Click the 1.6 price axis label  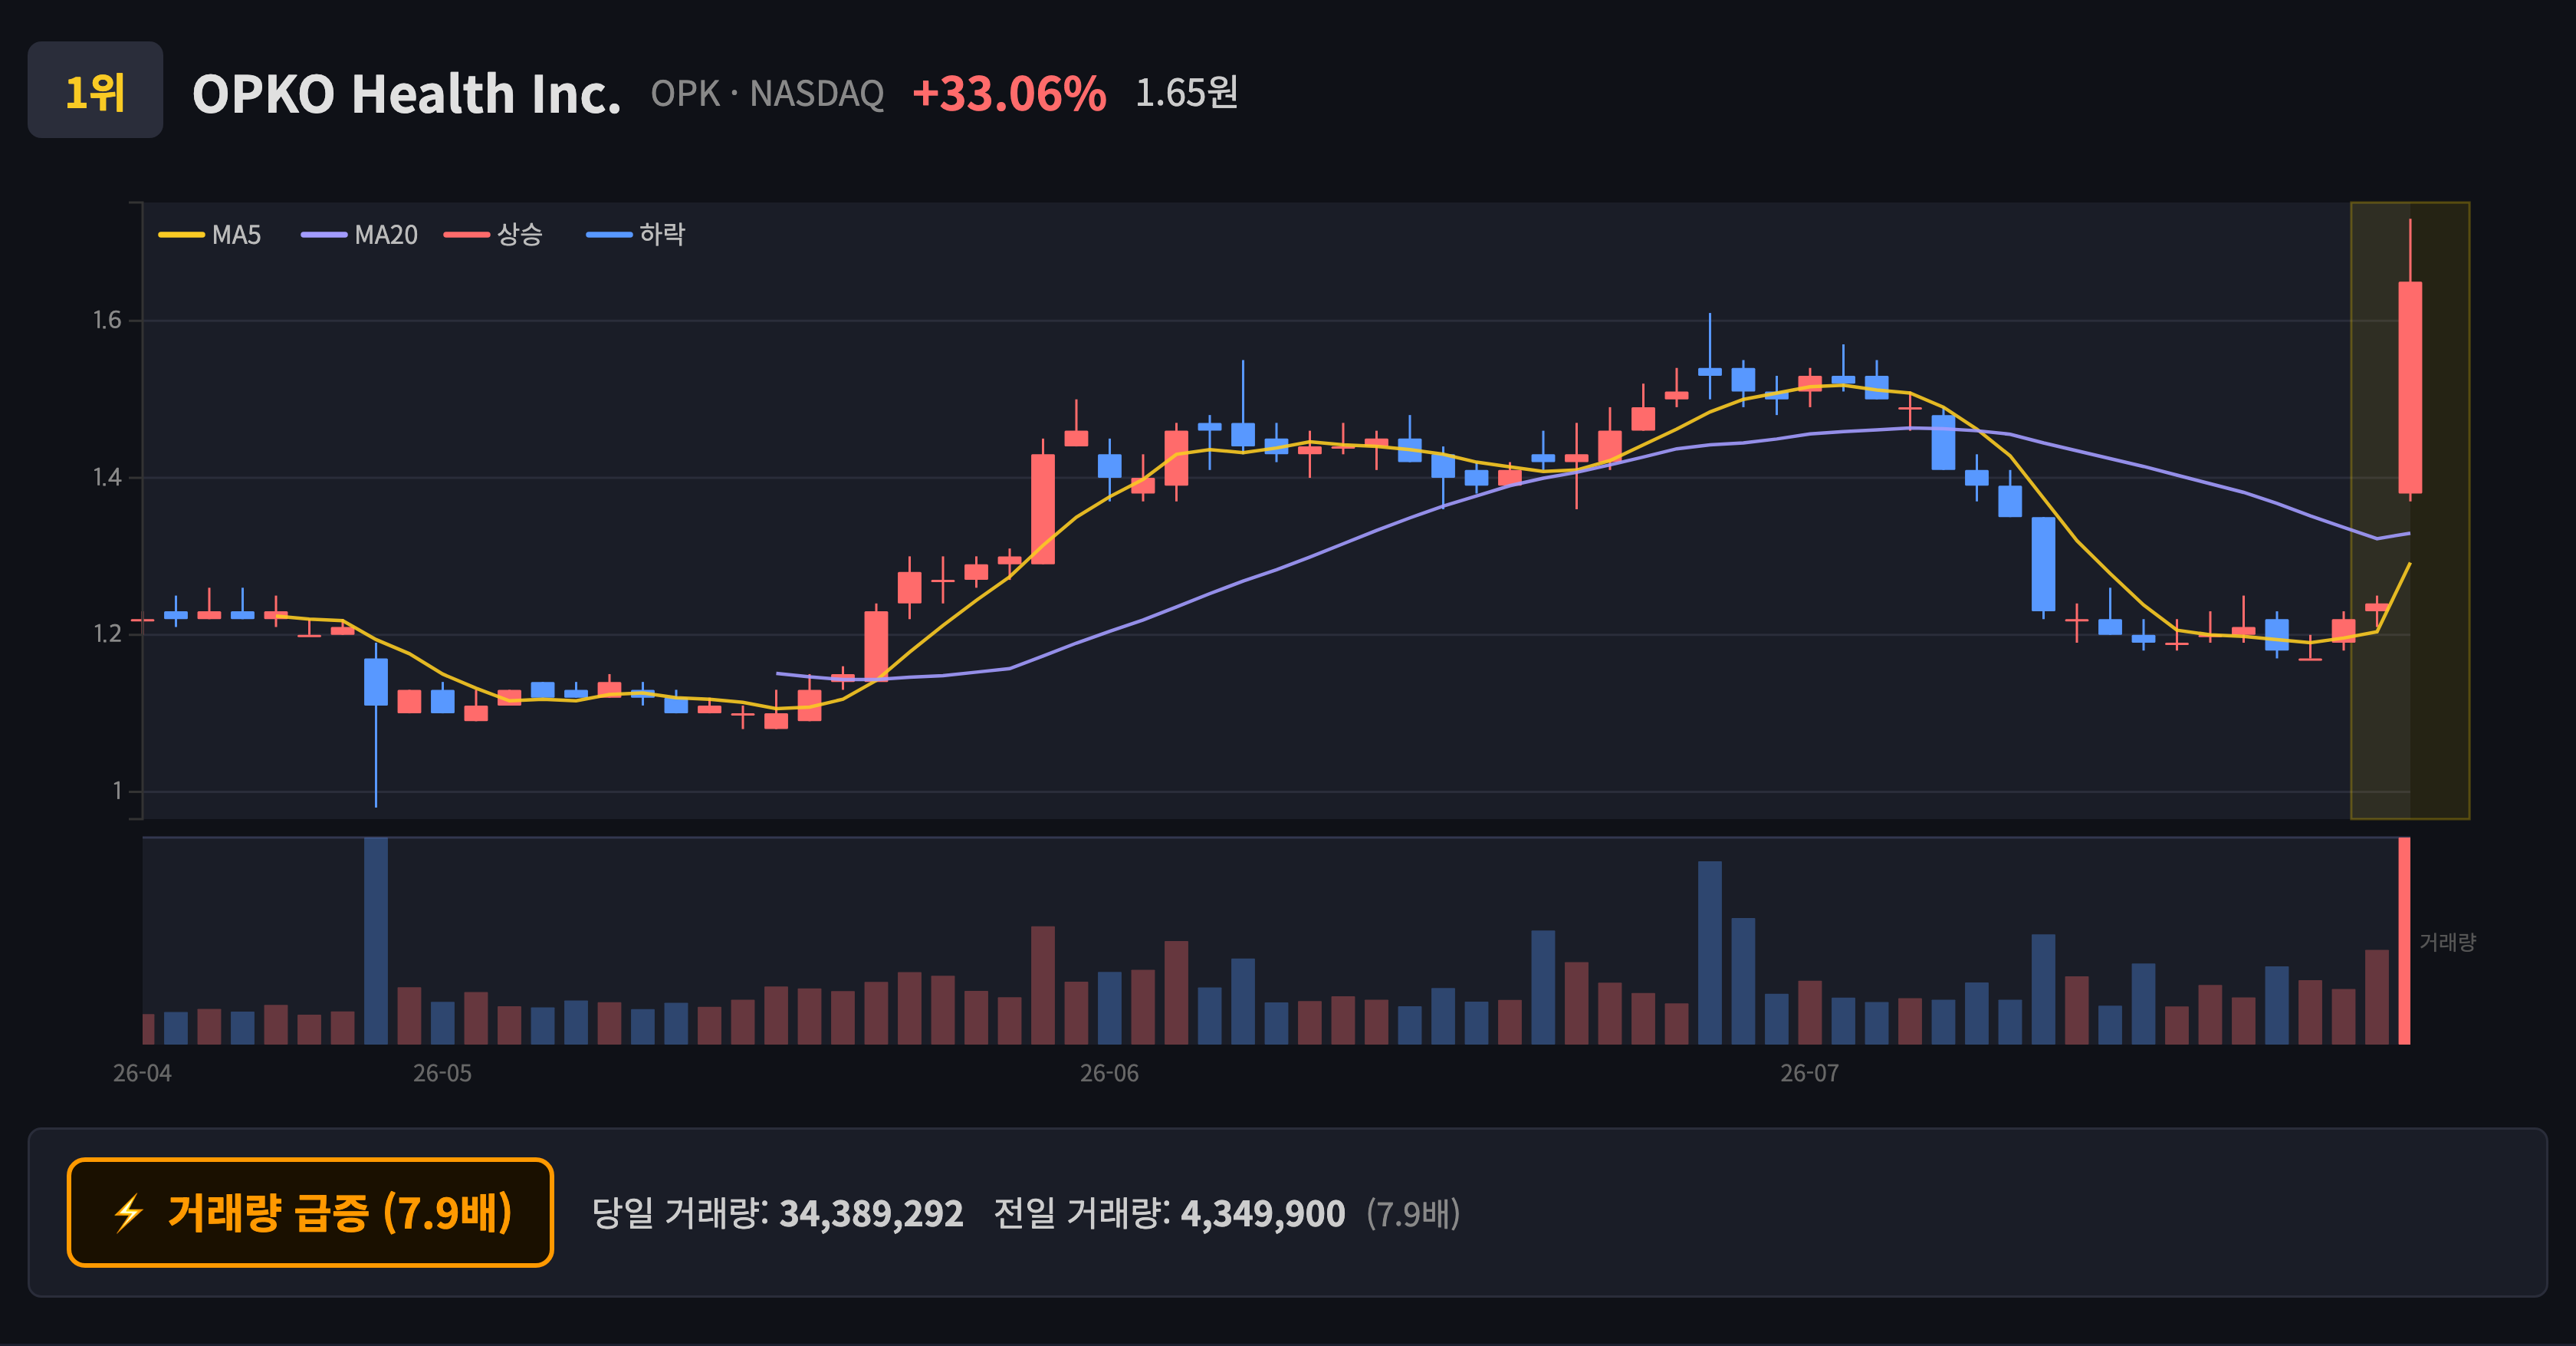click(x=107, y=320)
